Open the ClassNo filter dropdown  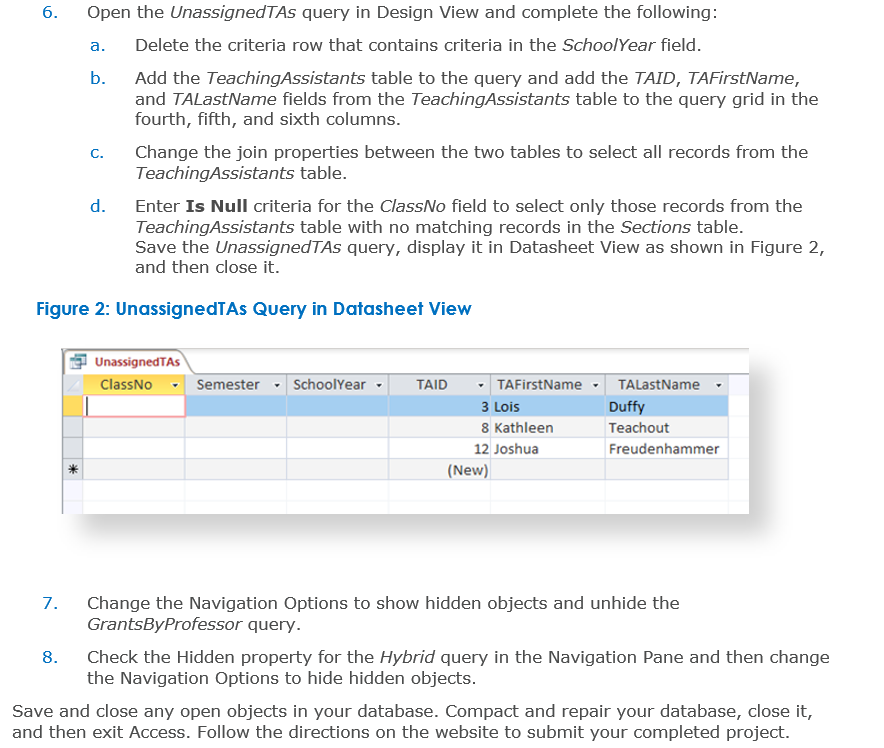point(173,383)
